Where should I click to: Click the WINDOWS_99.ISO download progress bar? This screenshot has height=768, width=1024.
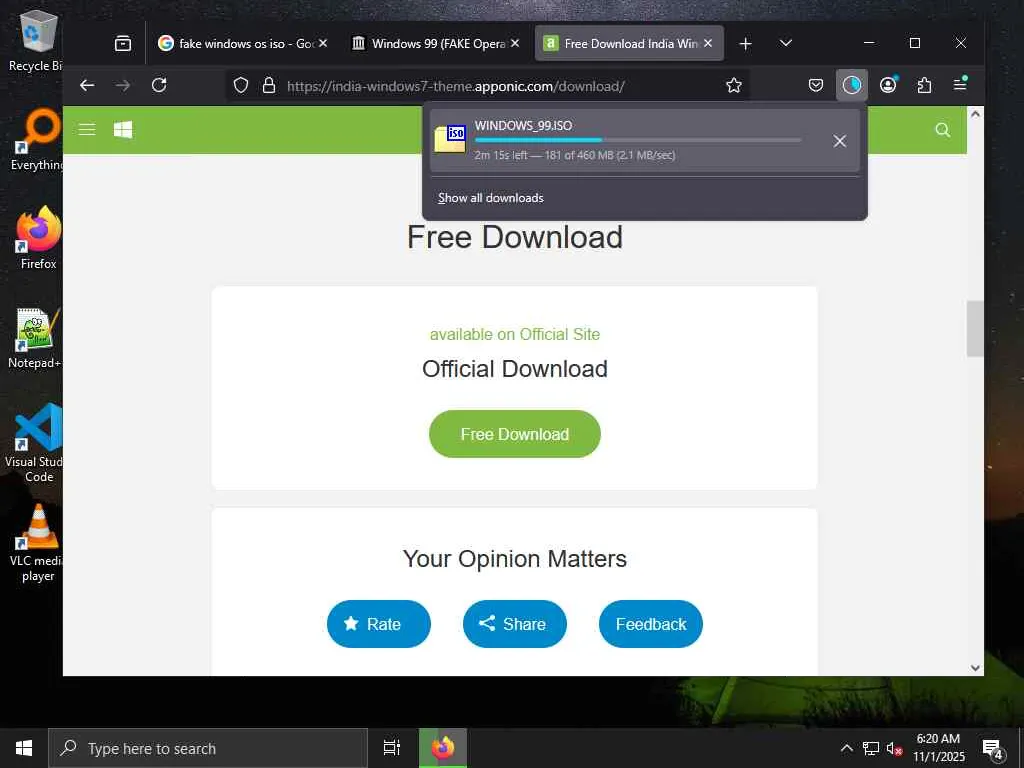click(x=637, y=140)
